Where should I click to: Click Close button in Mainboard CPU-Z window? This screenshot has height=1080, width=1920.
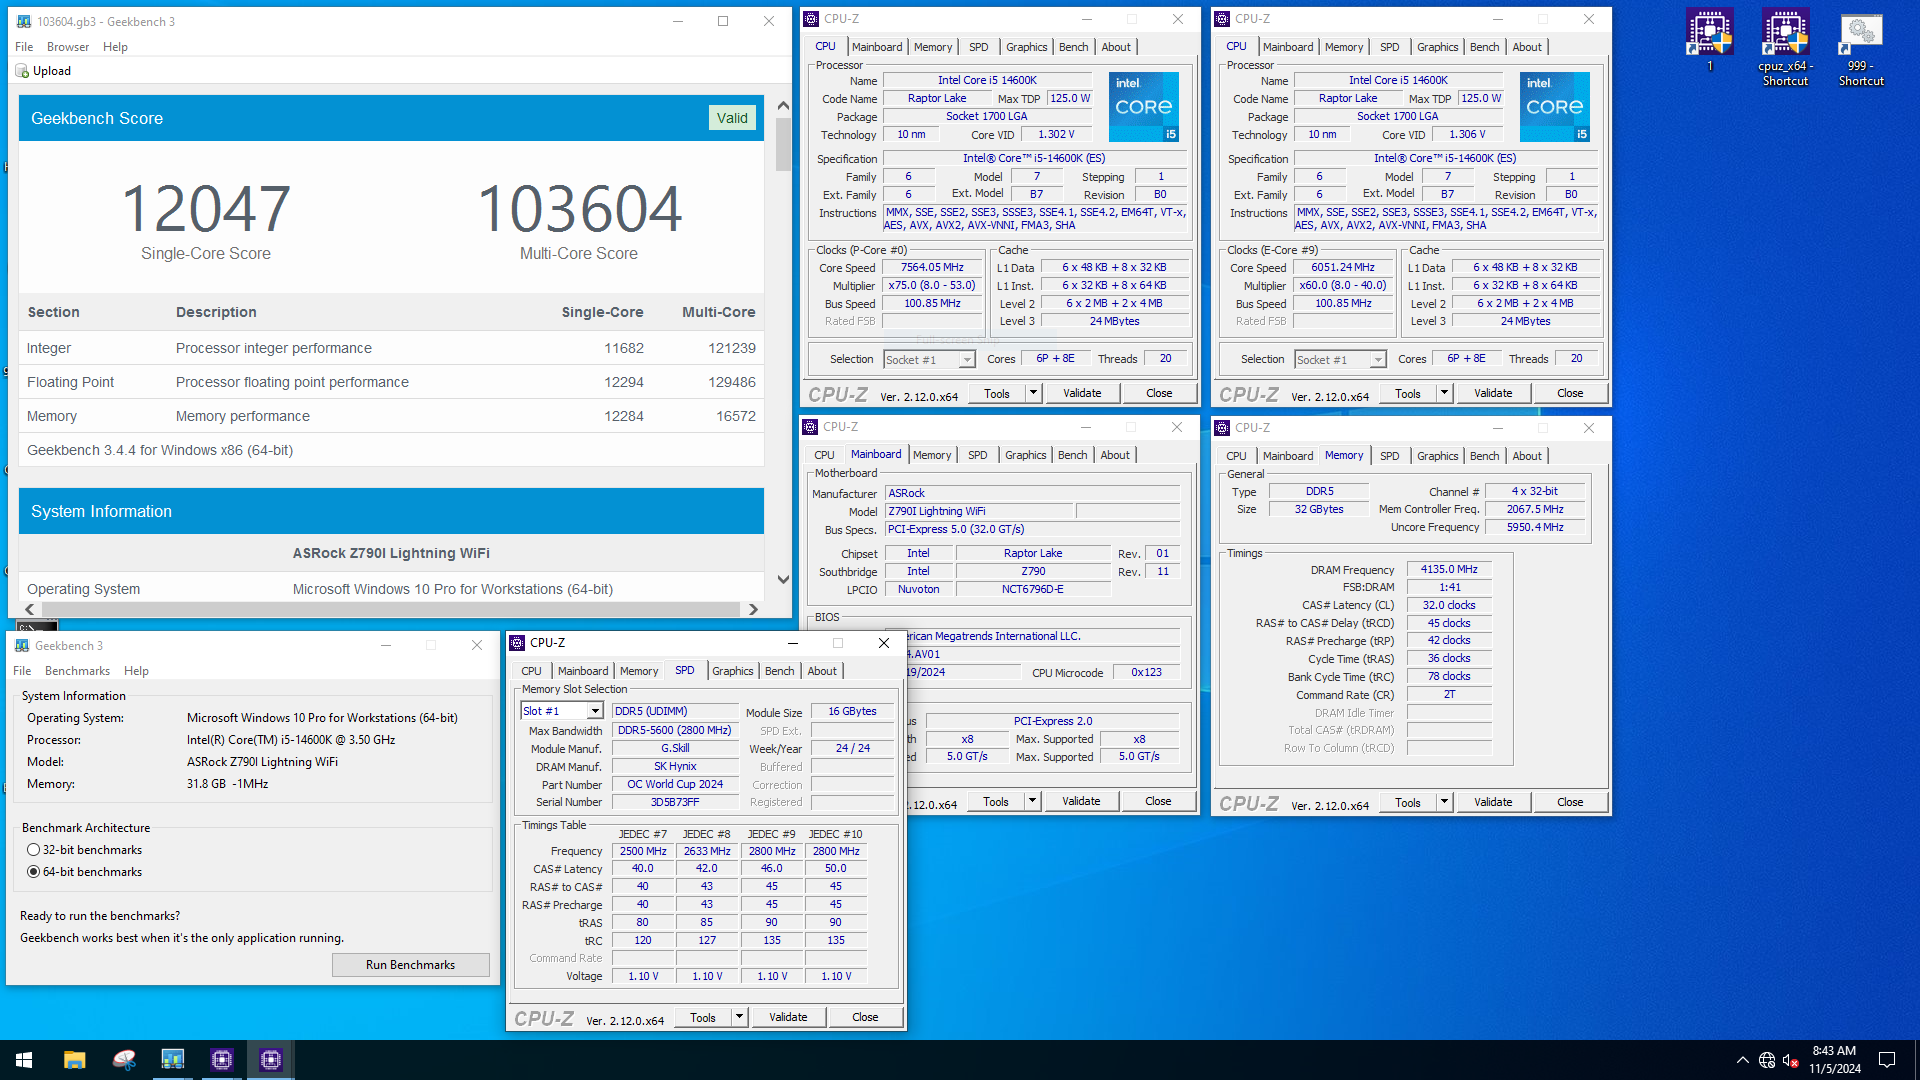tap(1158, 801)
